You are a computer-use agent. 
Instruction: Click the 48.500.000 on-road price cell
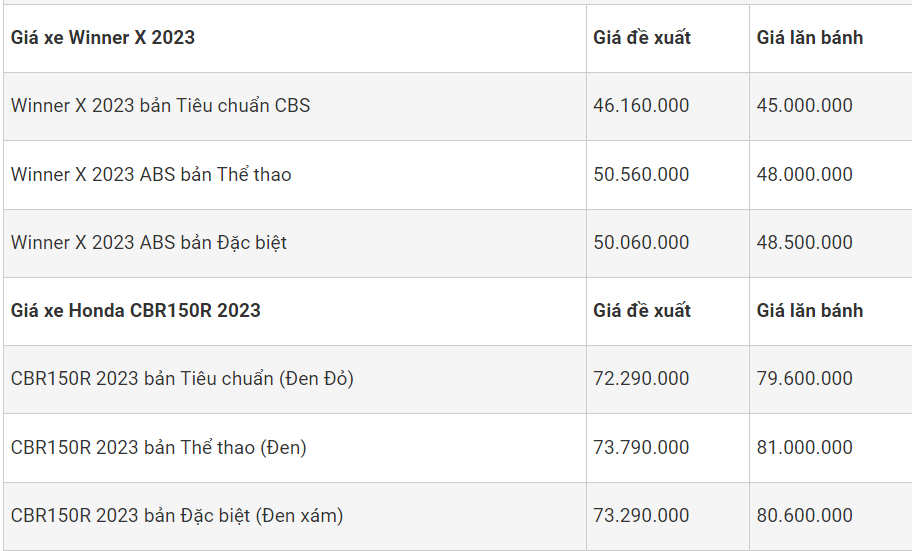pyautogui.click(x=805, y=242)
